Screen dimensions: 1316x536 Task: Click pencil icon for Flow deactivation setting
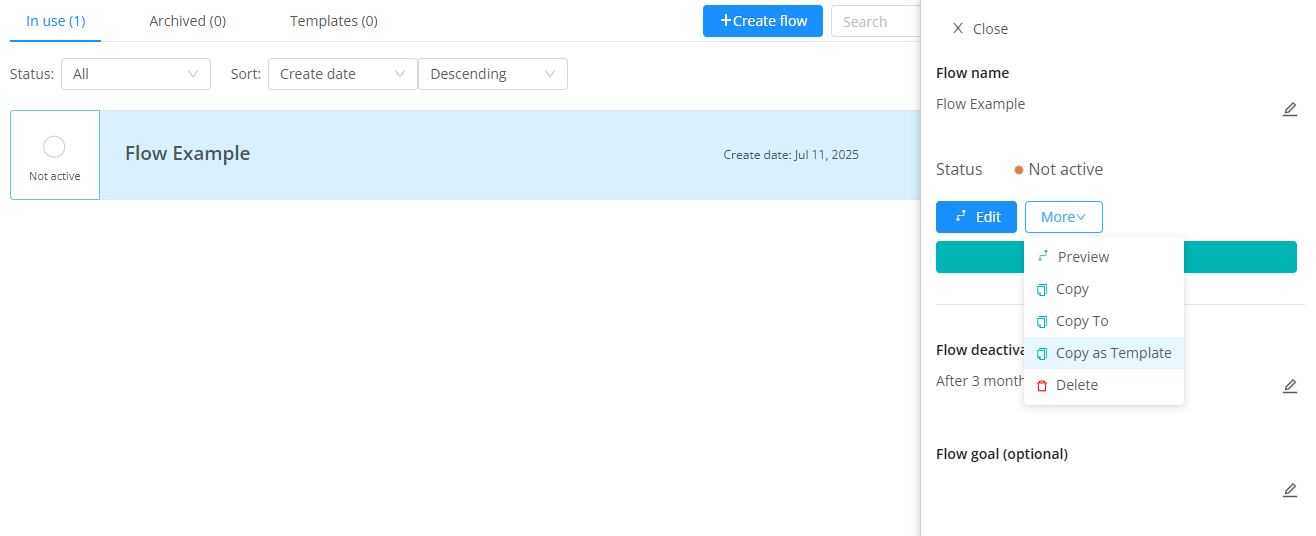pos(1289,386)
